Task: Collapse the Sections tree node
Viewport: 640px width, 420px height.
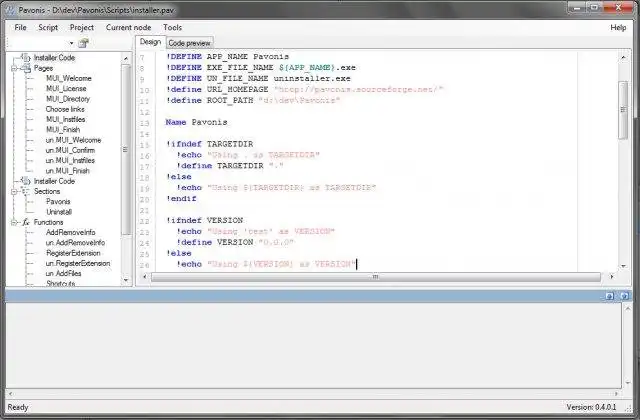Action: point(14,191)
